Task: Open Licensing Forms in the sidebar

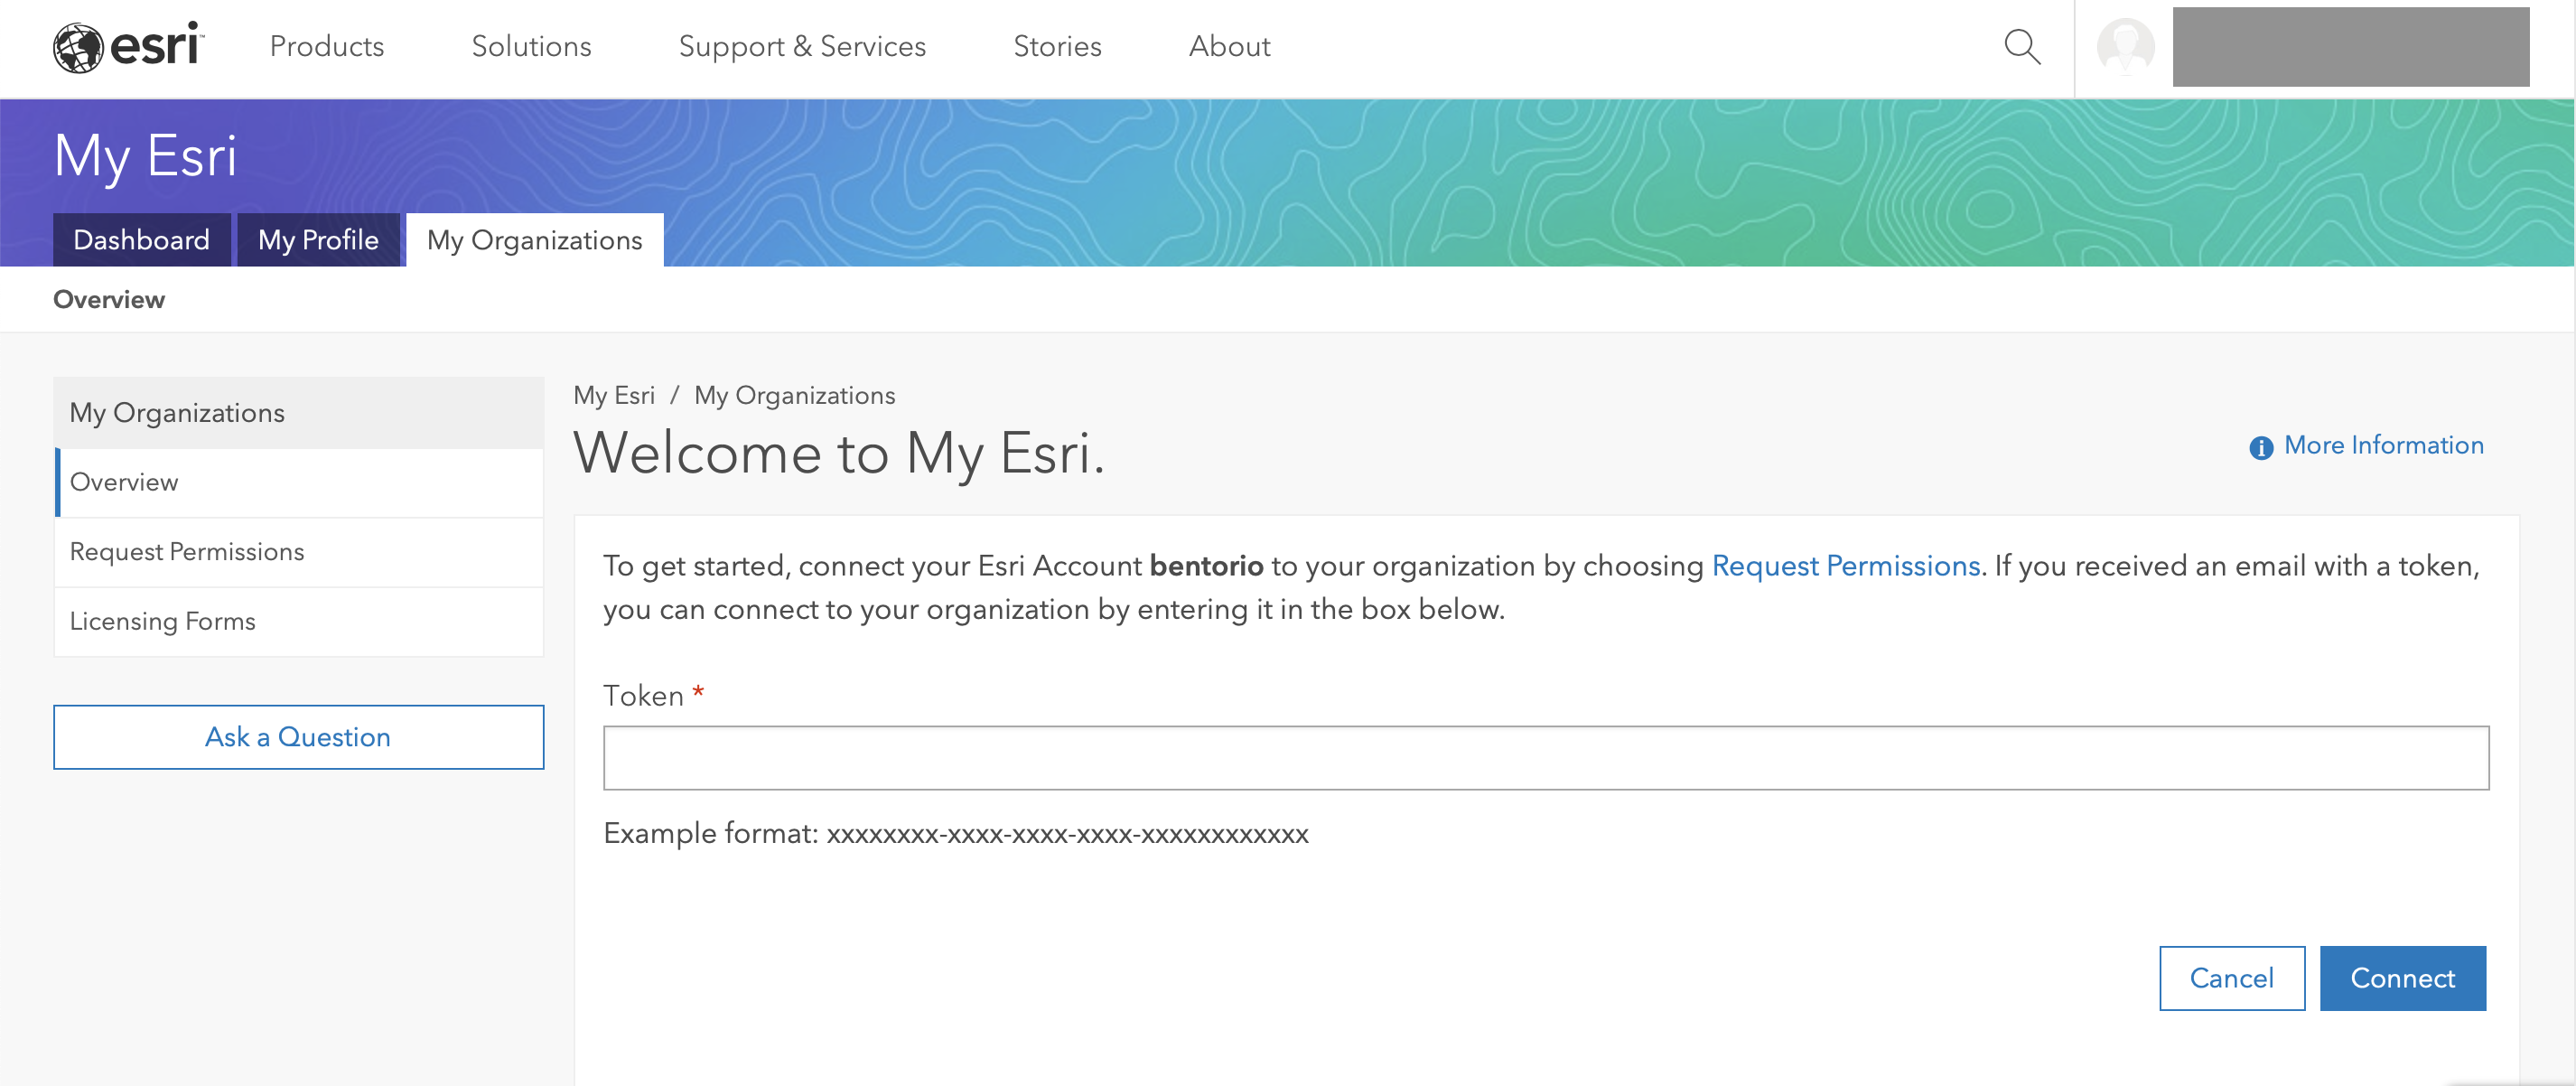Action: click(163, 621)
